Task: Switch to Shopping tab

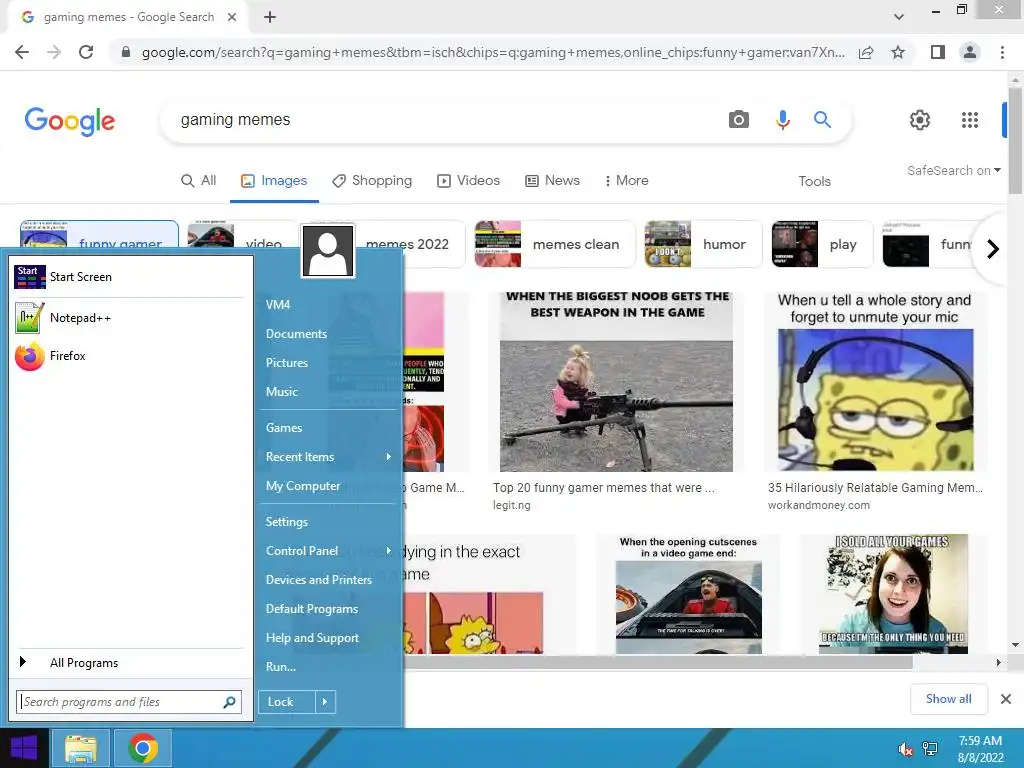Action: click(x=372, y=181)
